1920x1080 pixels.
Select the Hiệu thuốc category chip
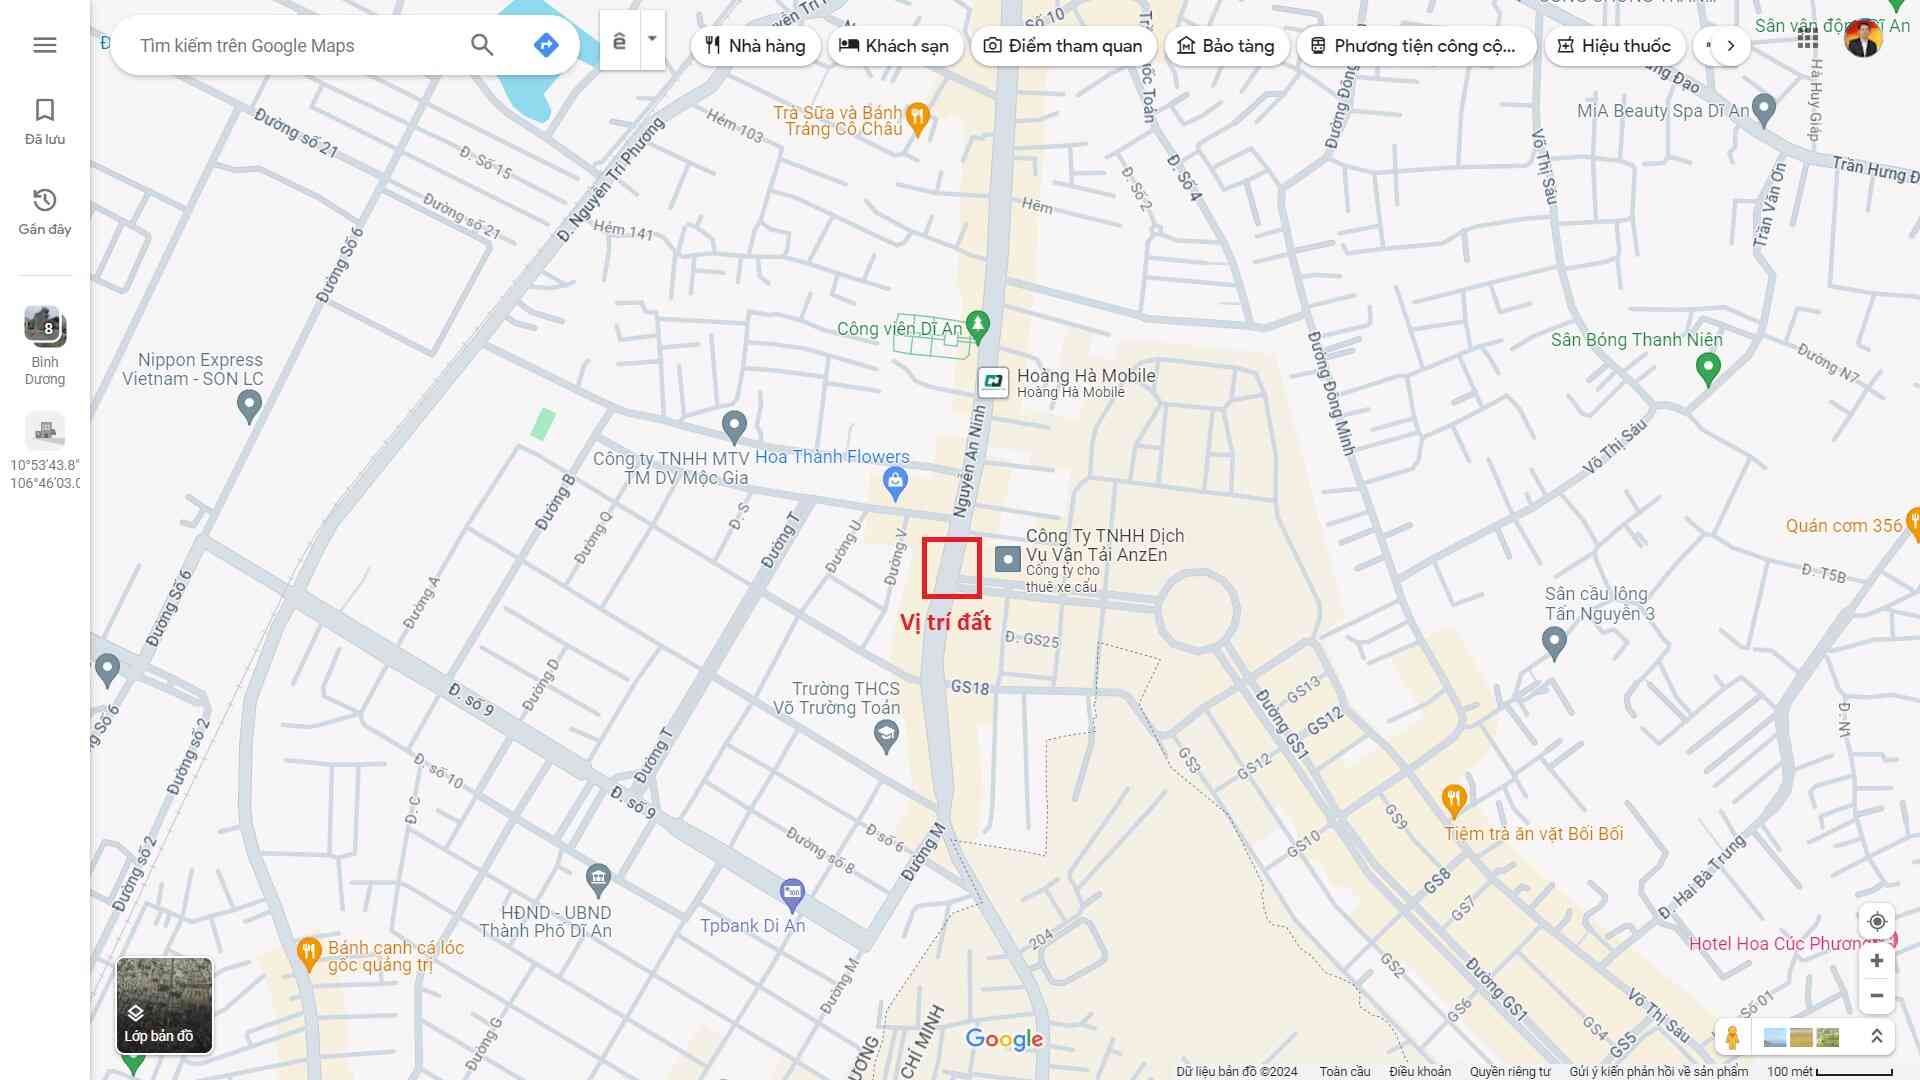1614,46
